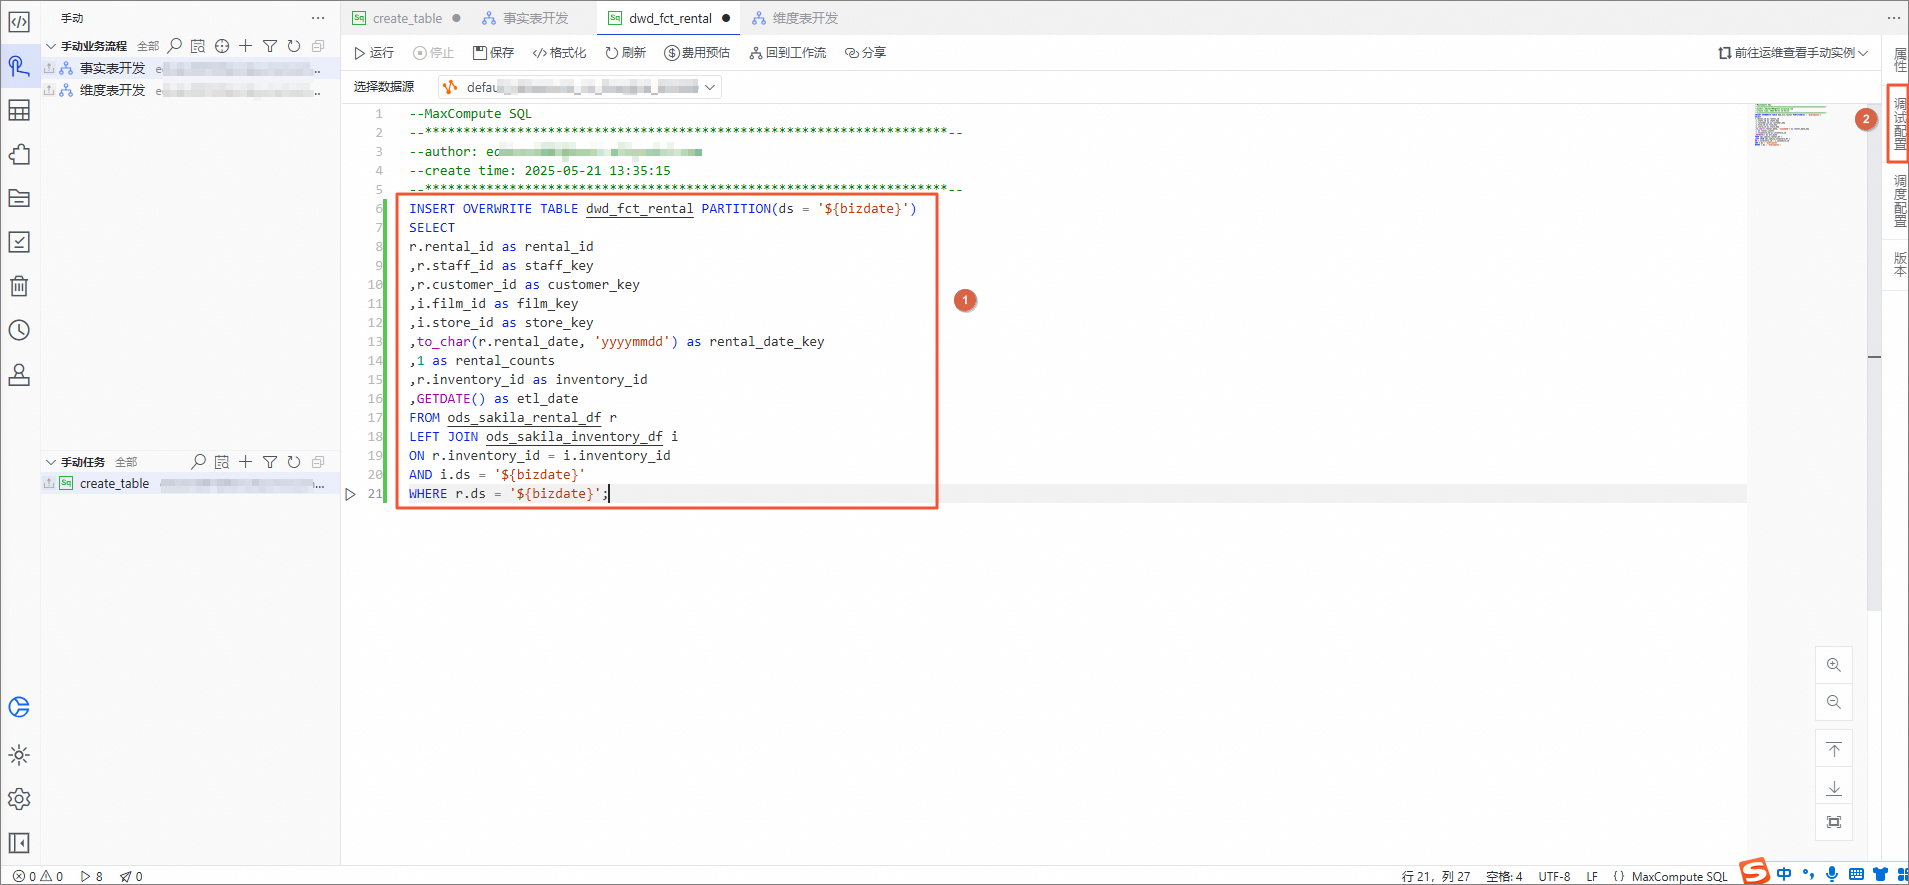Collapse all in 手动任务 section
The height and width of the screenshot is (885, 1909).
[318, 462]
